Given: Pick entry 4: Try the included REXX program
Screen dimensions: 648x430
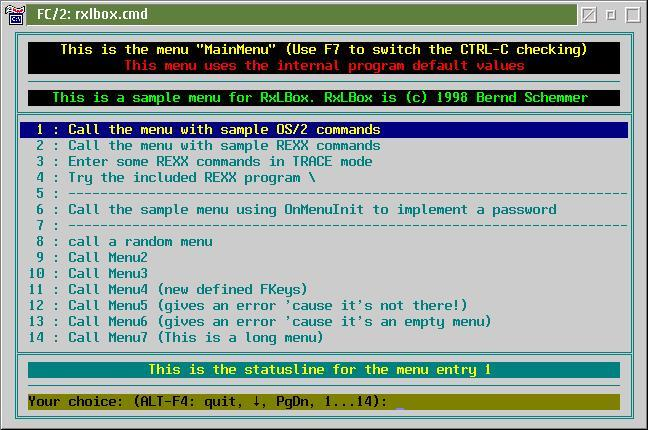Looking at the screenshot, I should click(324, 178).
